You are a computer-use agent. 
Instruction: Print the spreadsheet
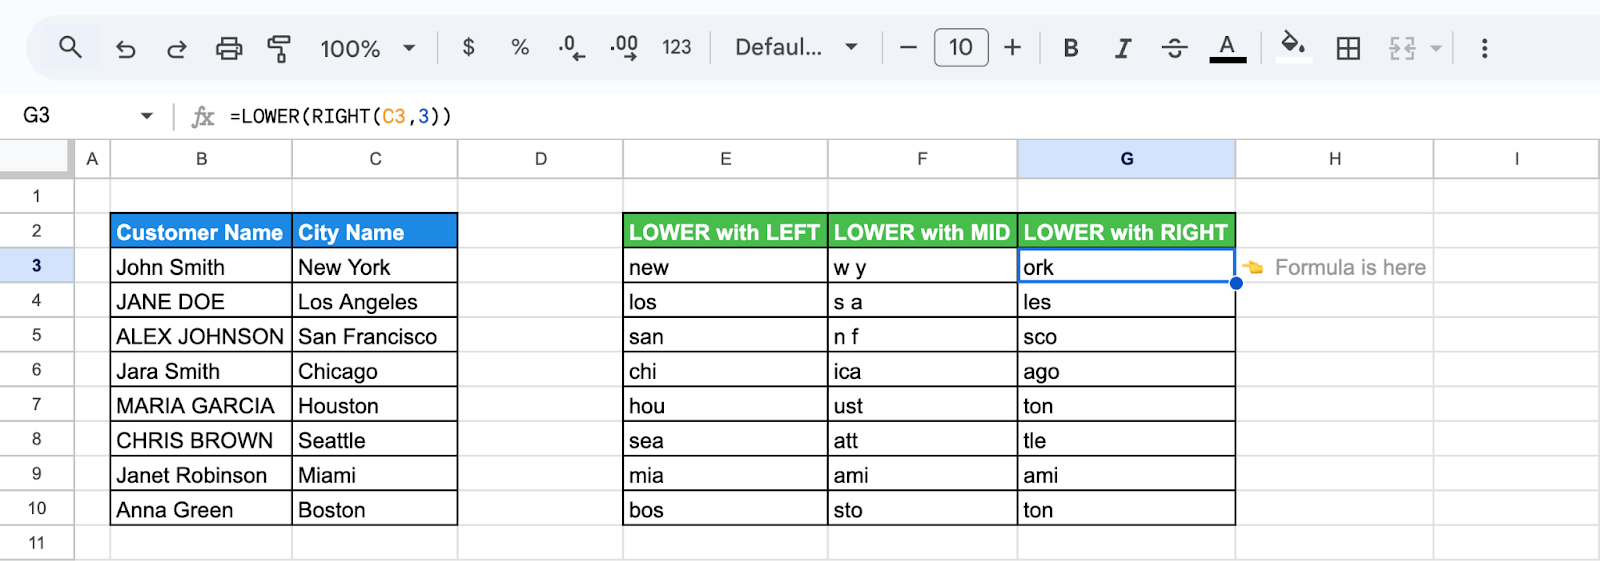pyautogui.click(x=229, y=48)
